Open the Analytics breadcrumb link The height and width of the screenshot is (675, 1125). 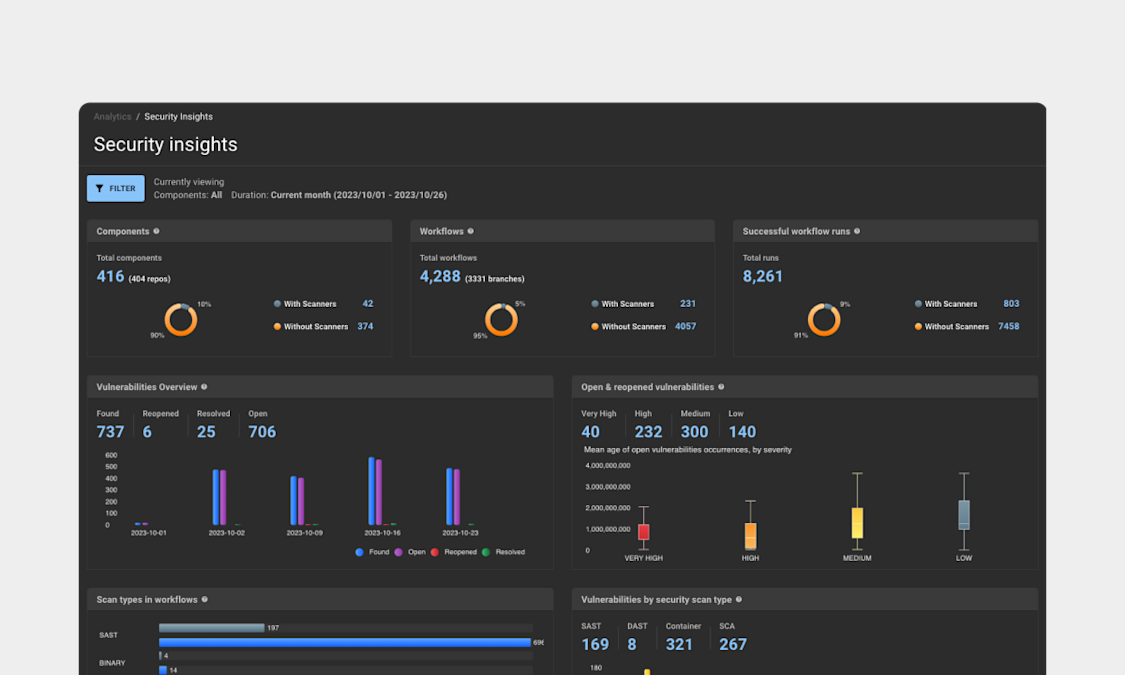[x=110, y=116]
